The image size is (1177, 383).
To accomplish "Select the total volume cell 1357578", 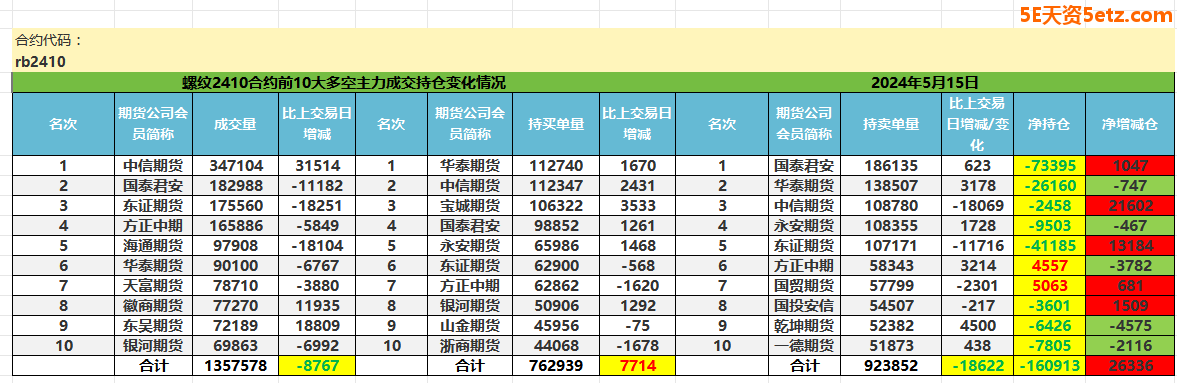I will coord(235,366).
